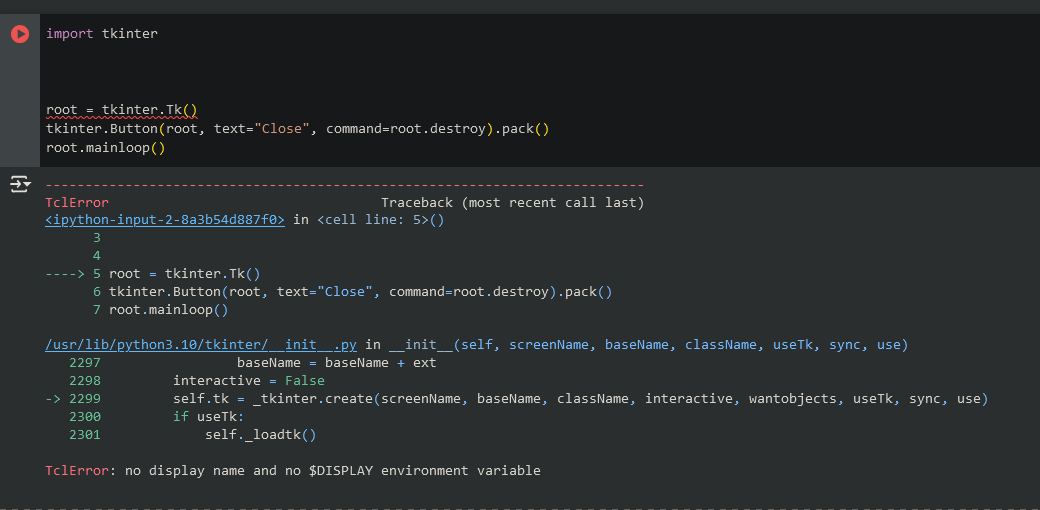Run the tkinter code cell

tap(20, 34)
